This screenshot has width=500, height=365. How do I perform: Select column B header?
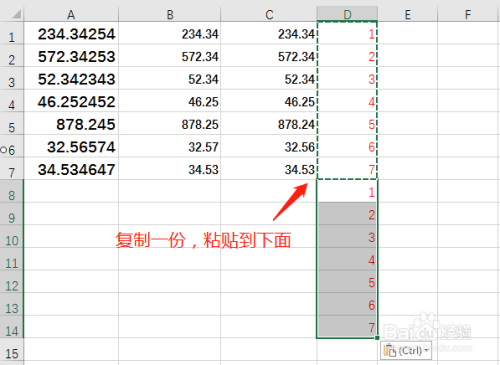point(170,14)
